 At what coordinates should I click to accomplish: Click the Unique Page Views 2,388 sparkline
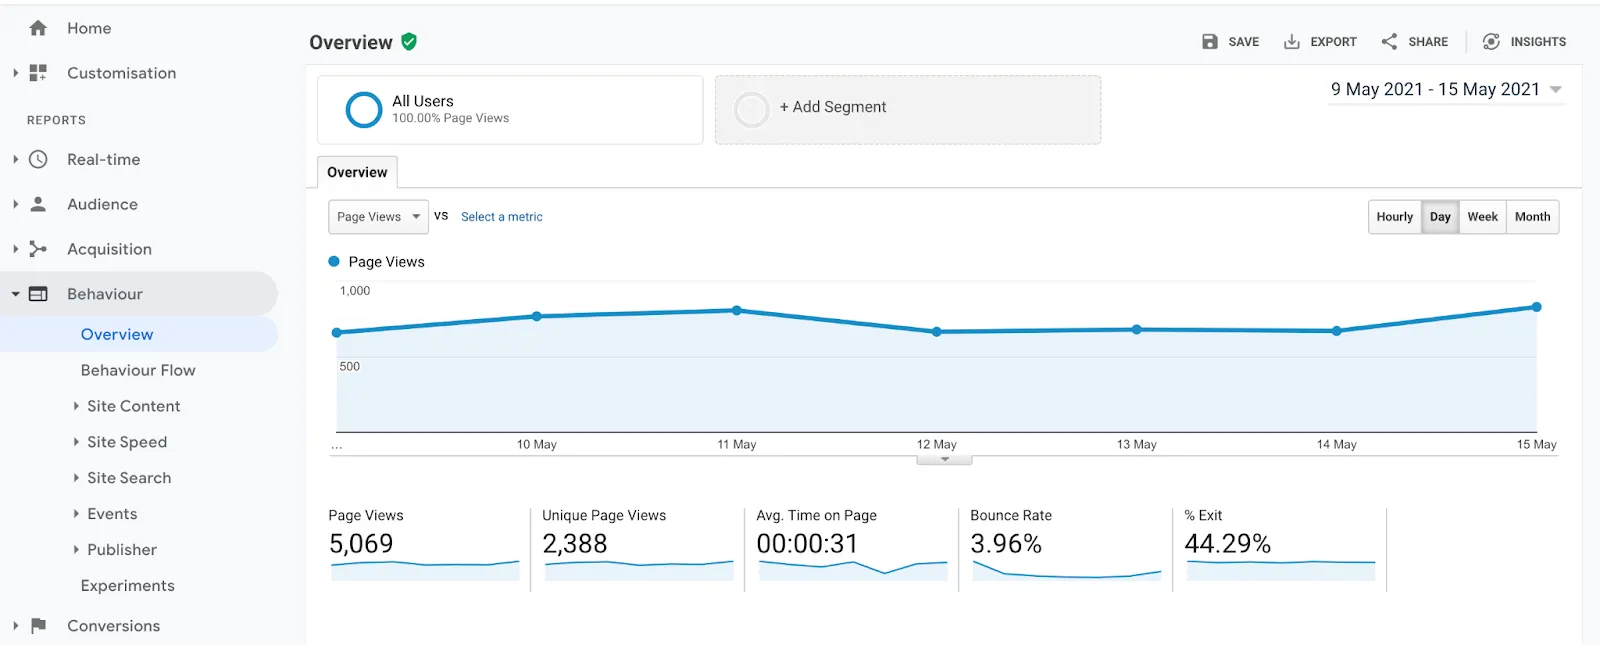click(x=639, y=570)
